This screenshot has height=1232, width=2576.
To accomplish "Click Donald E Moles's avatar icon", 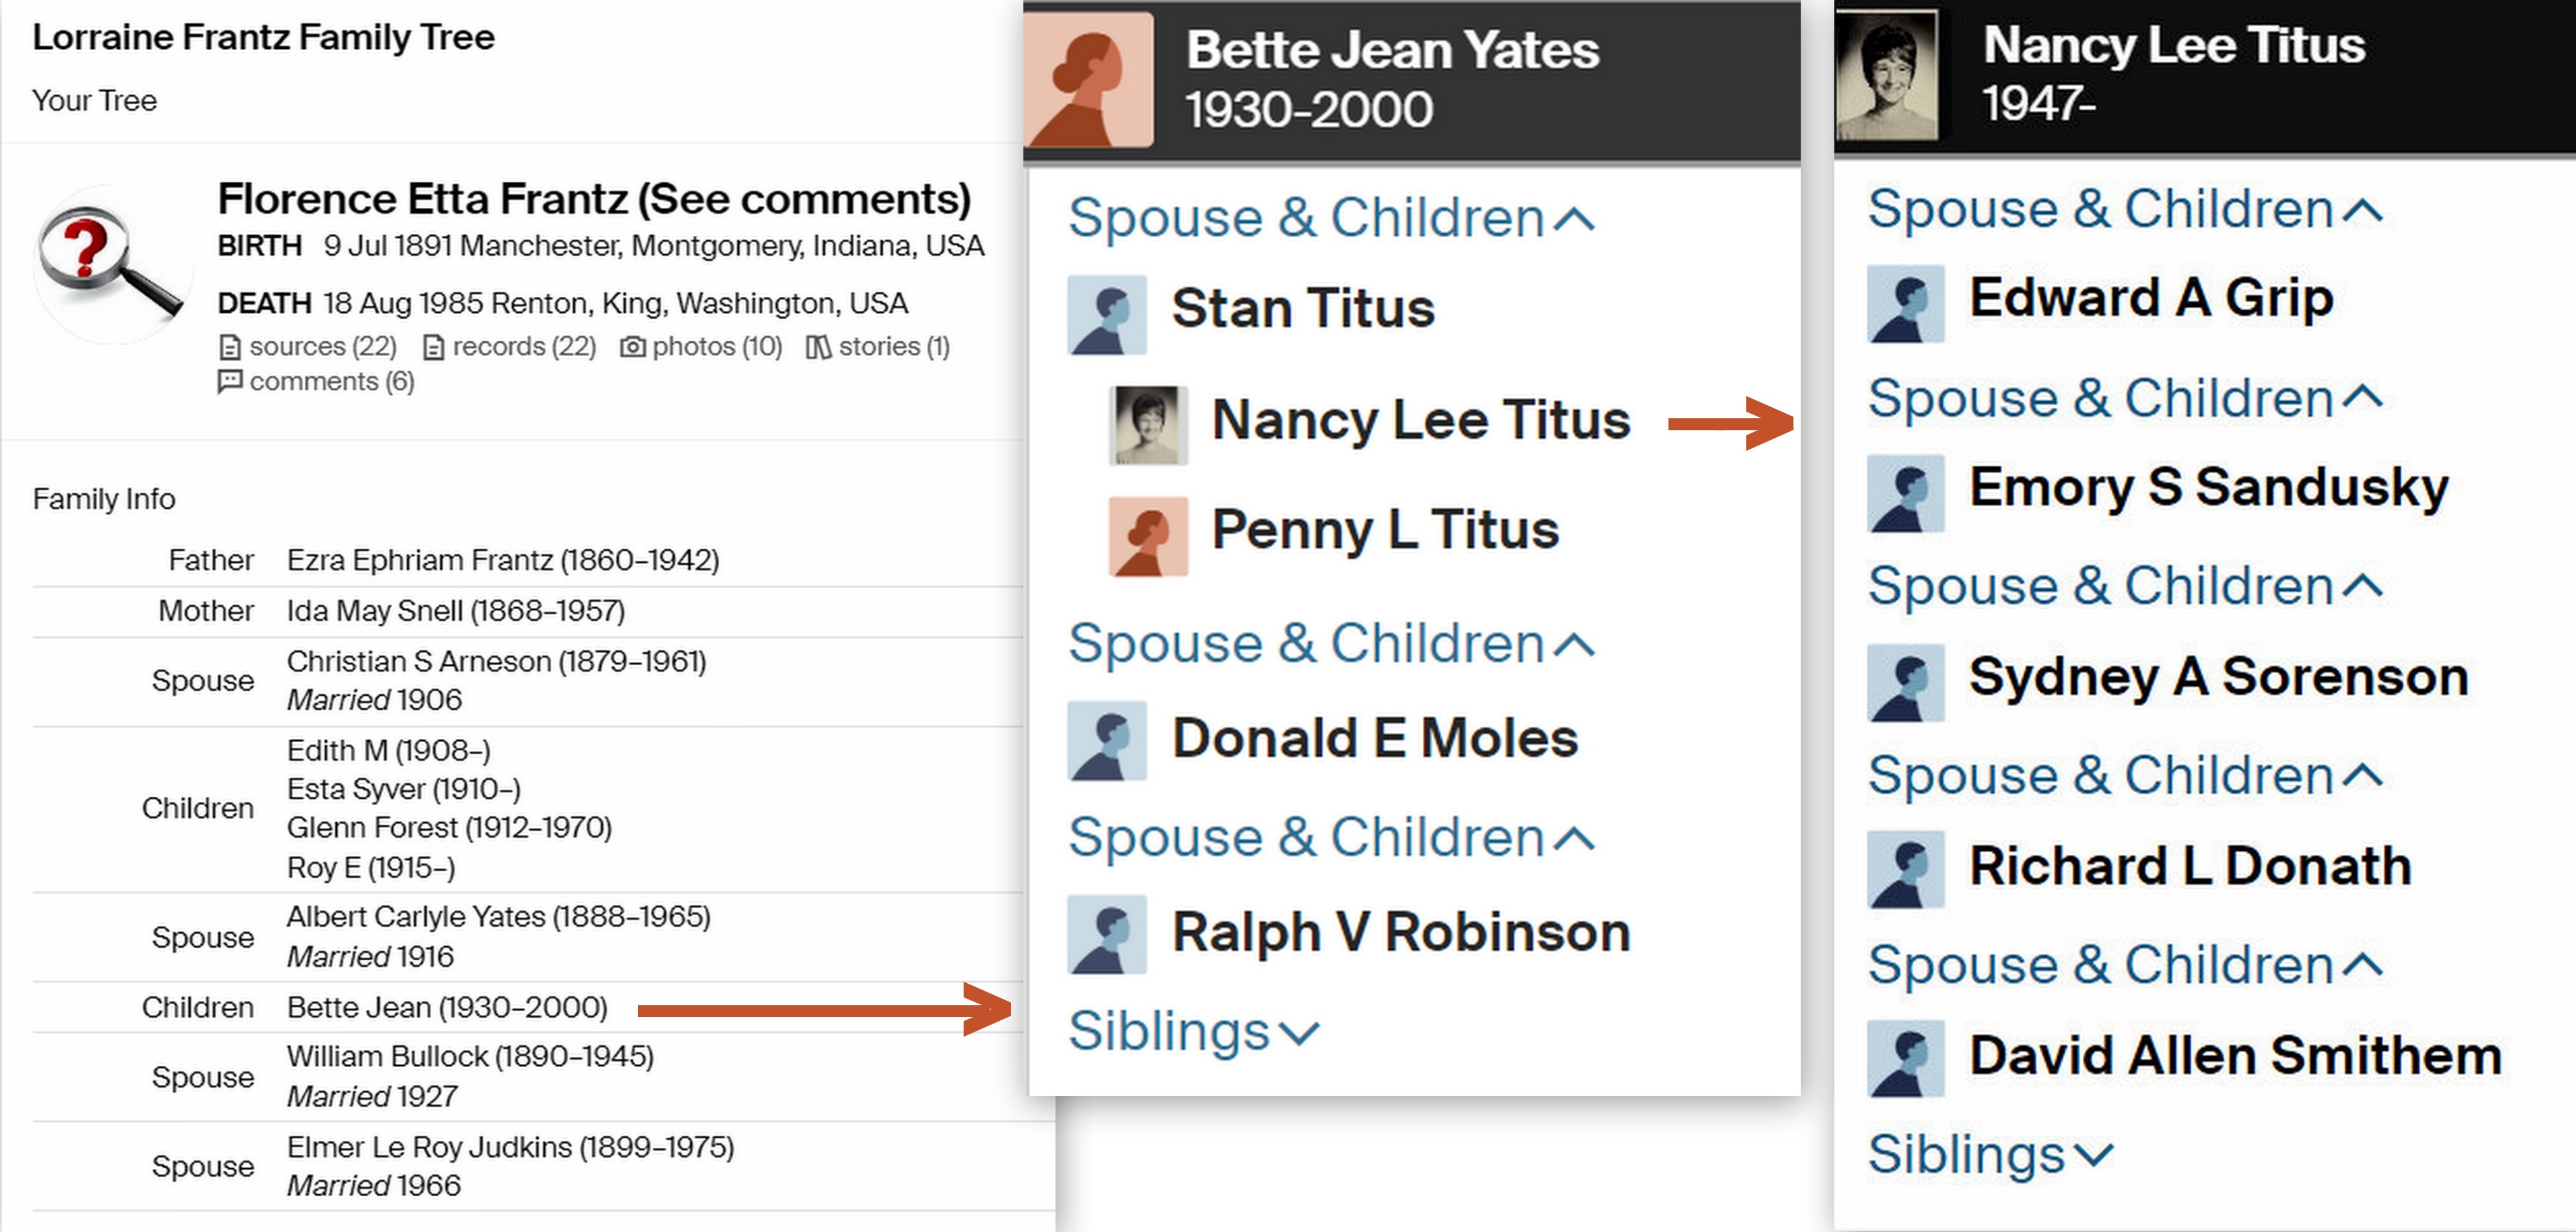I will tap(1106, 740).
